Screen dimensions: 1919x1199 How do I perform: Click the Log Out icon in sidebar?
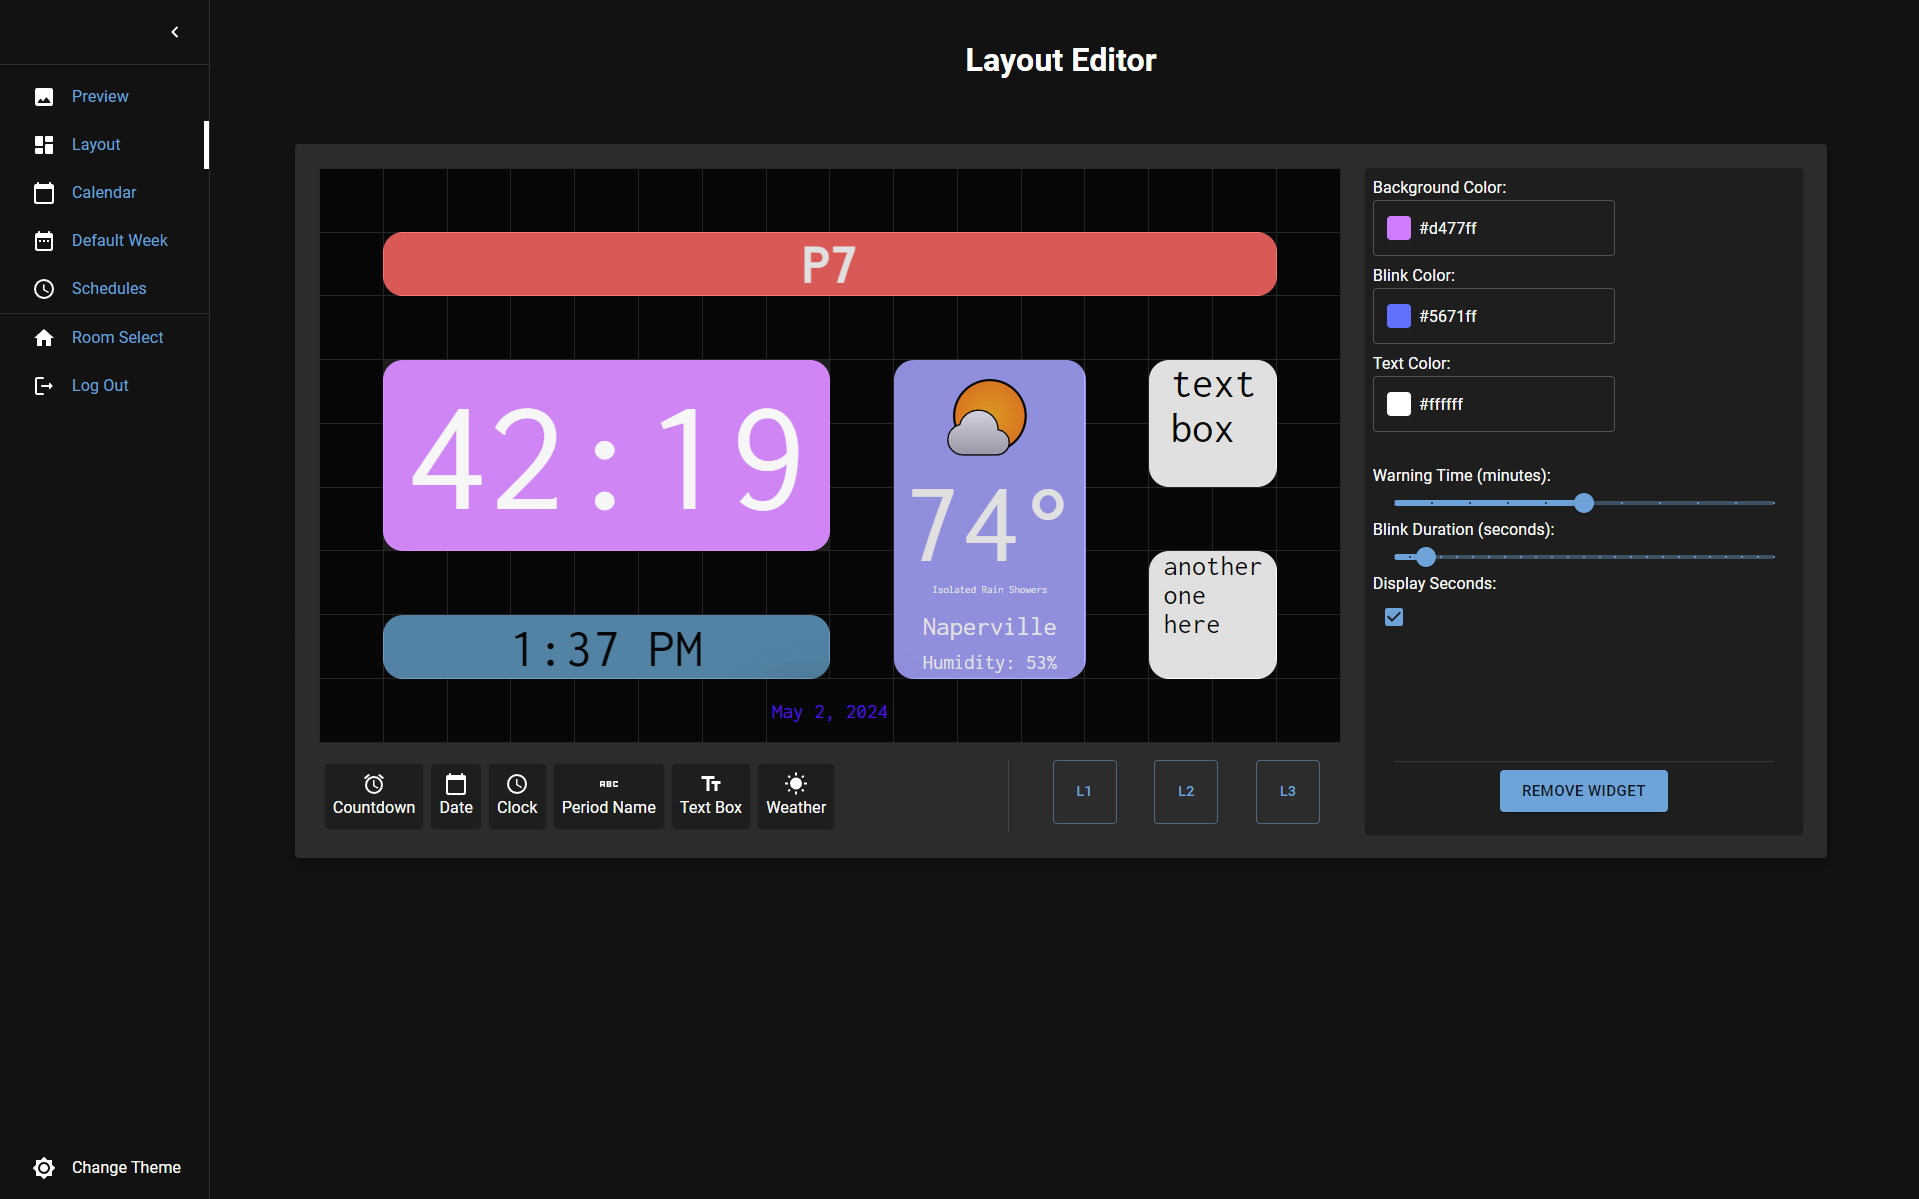tap(44, 385)
